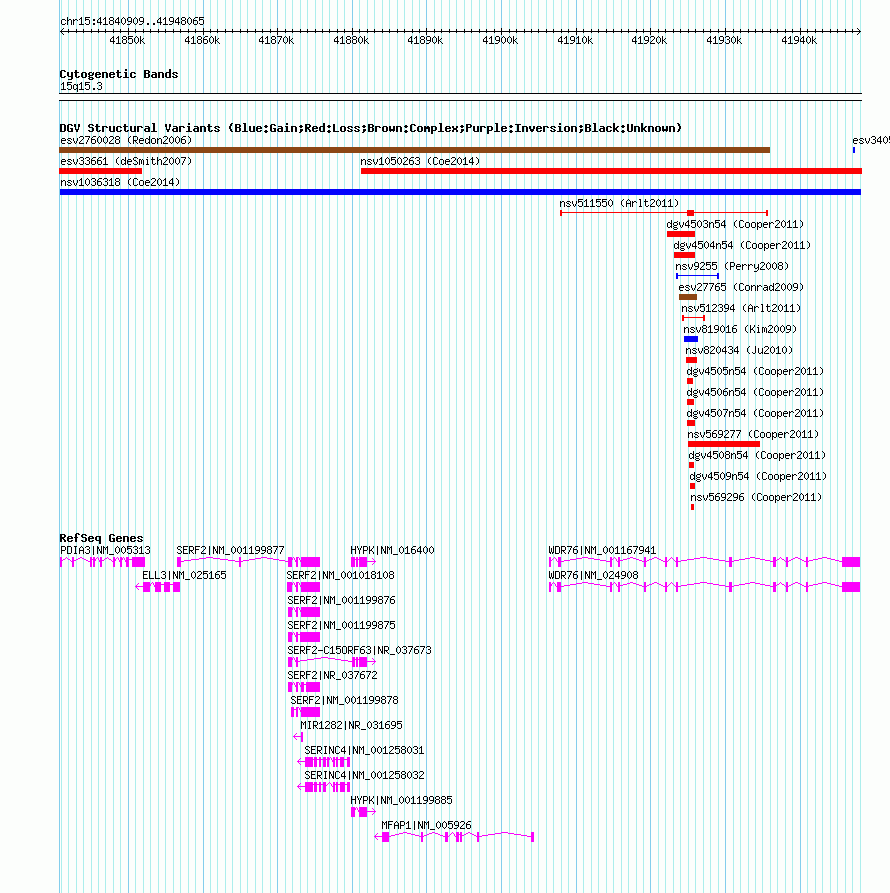This screenshot has height=893, width=890.
Task: Click the Cytogenetic Bands track title
Action: 119,74
